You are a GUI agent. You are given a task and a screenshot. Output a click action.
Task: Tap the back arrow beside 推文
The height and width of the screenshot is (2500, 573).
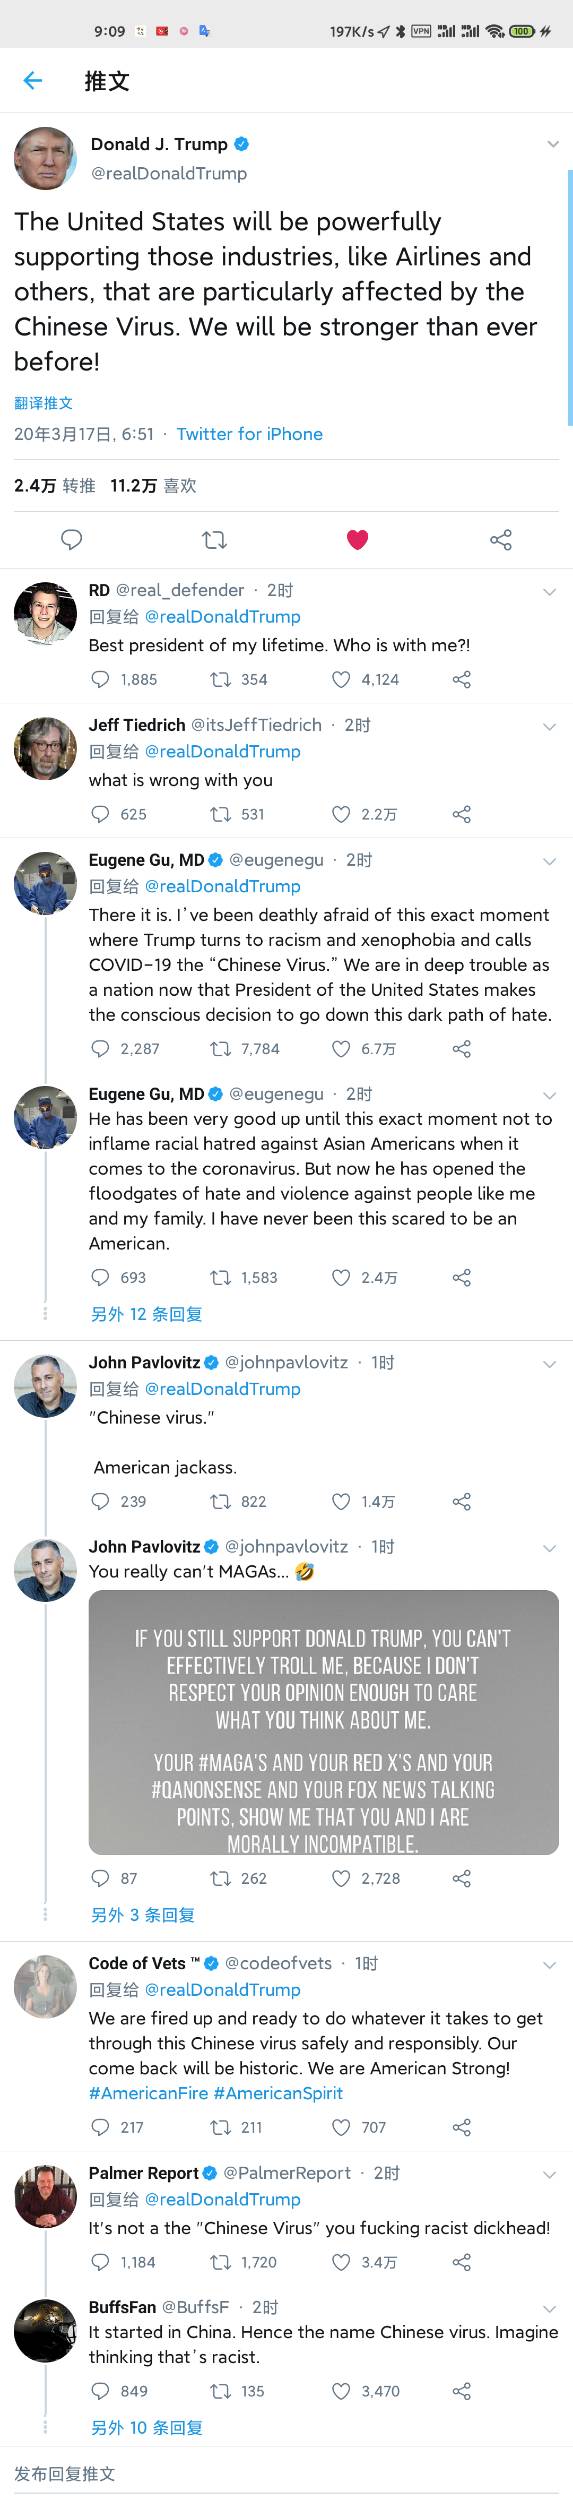click(x=33, y=81)
